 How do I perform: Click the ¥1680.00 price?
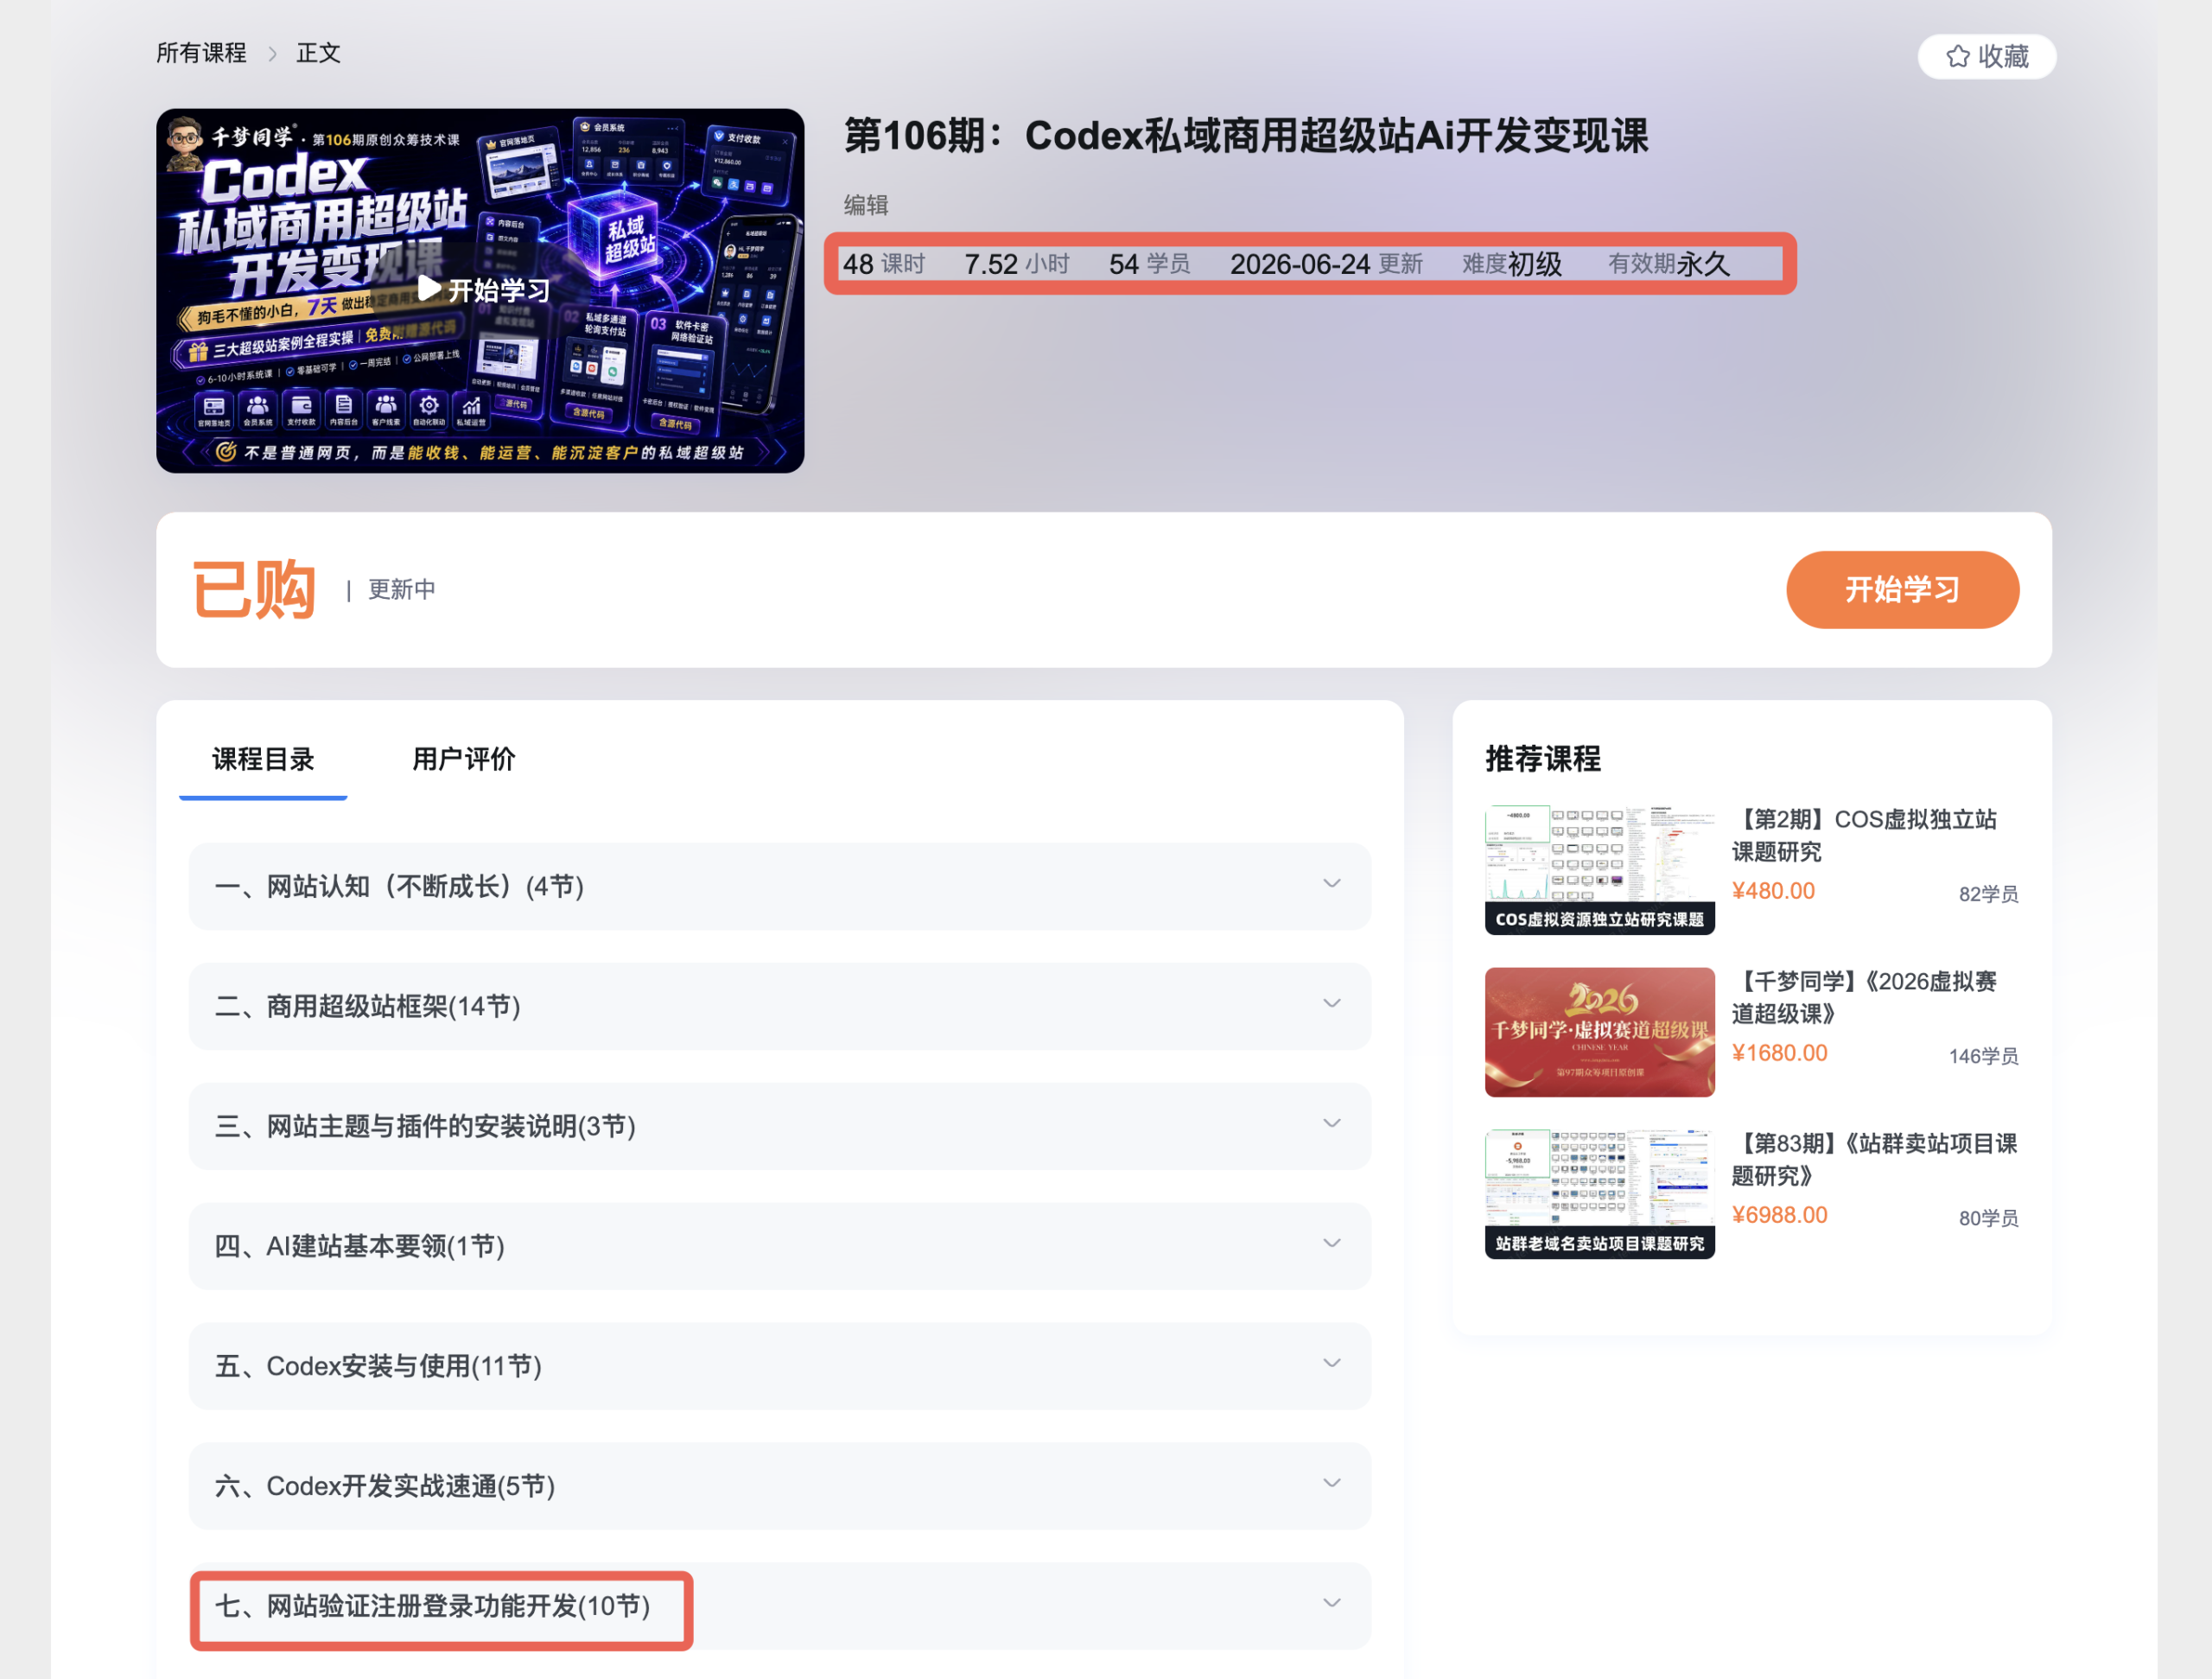tap(1779, 1053)
